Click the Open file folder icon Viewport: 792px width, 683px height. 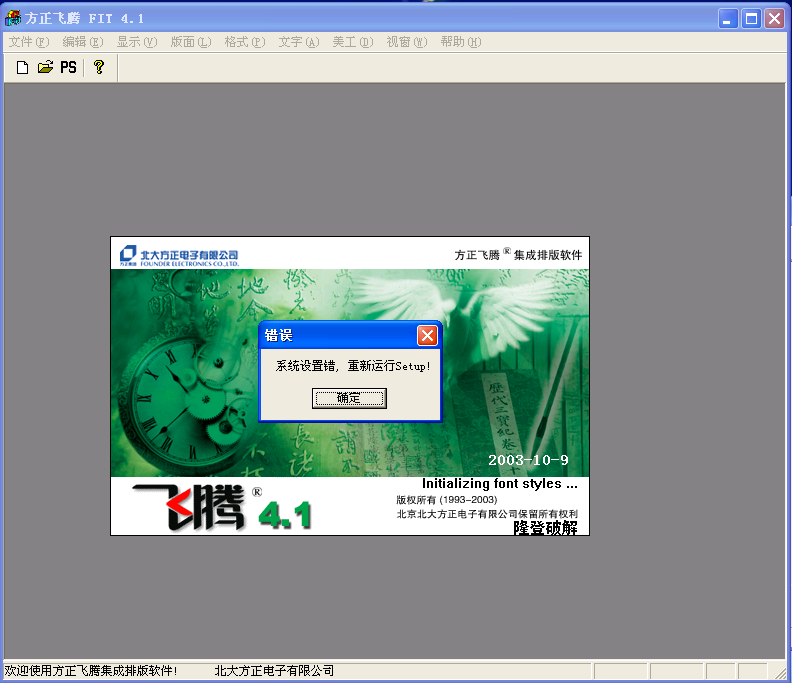[x=45, y=67]
